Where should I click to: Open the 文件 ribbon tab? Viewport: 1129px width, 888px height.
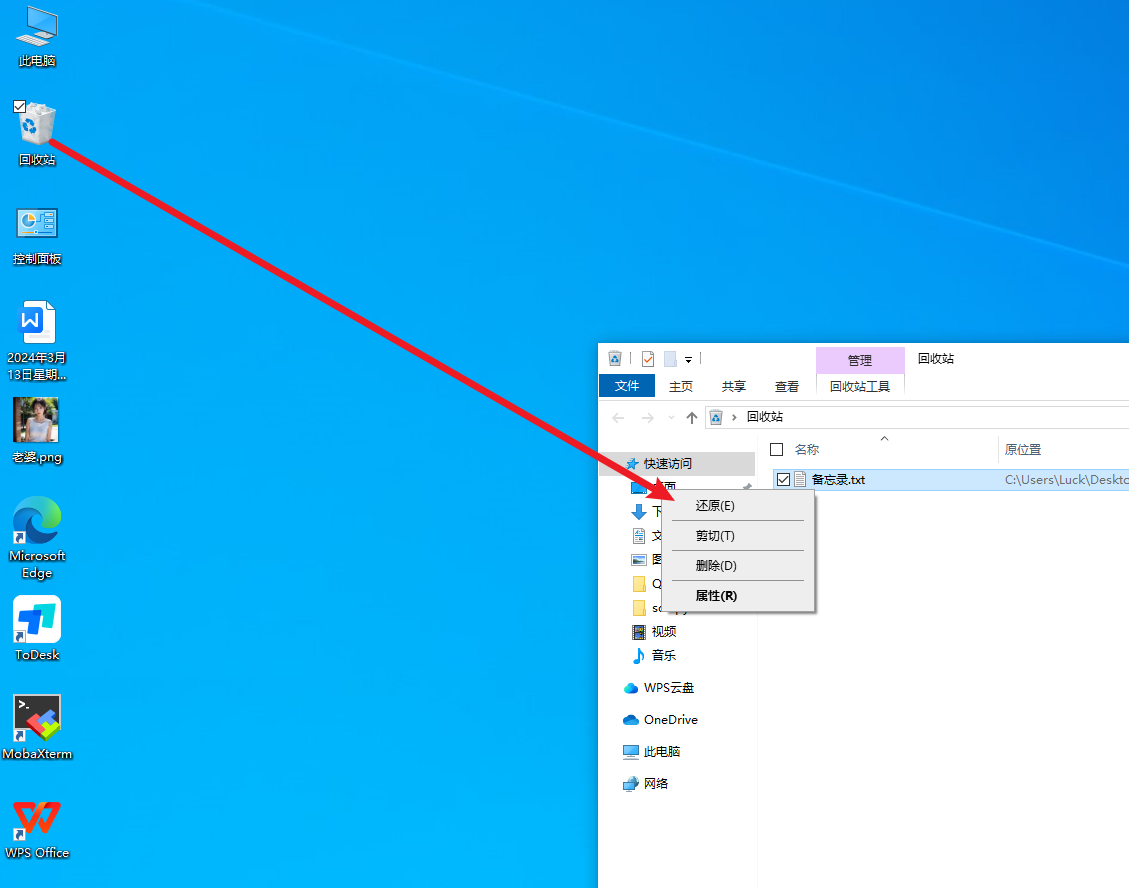pos(627,386)
